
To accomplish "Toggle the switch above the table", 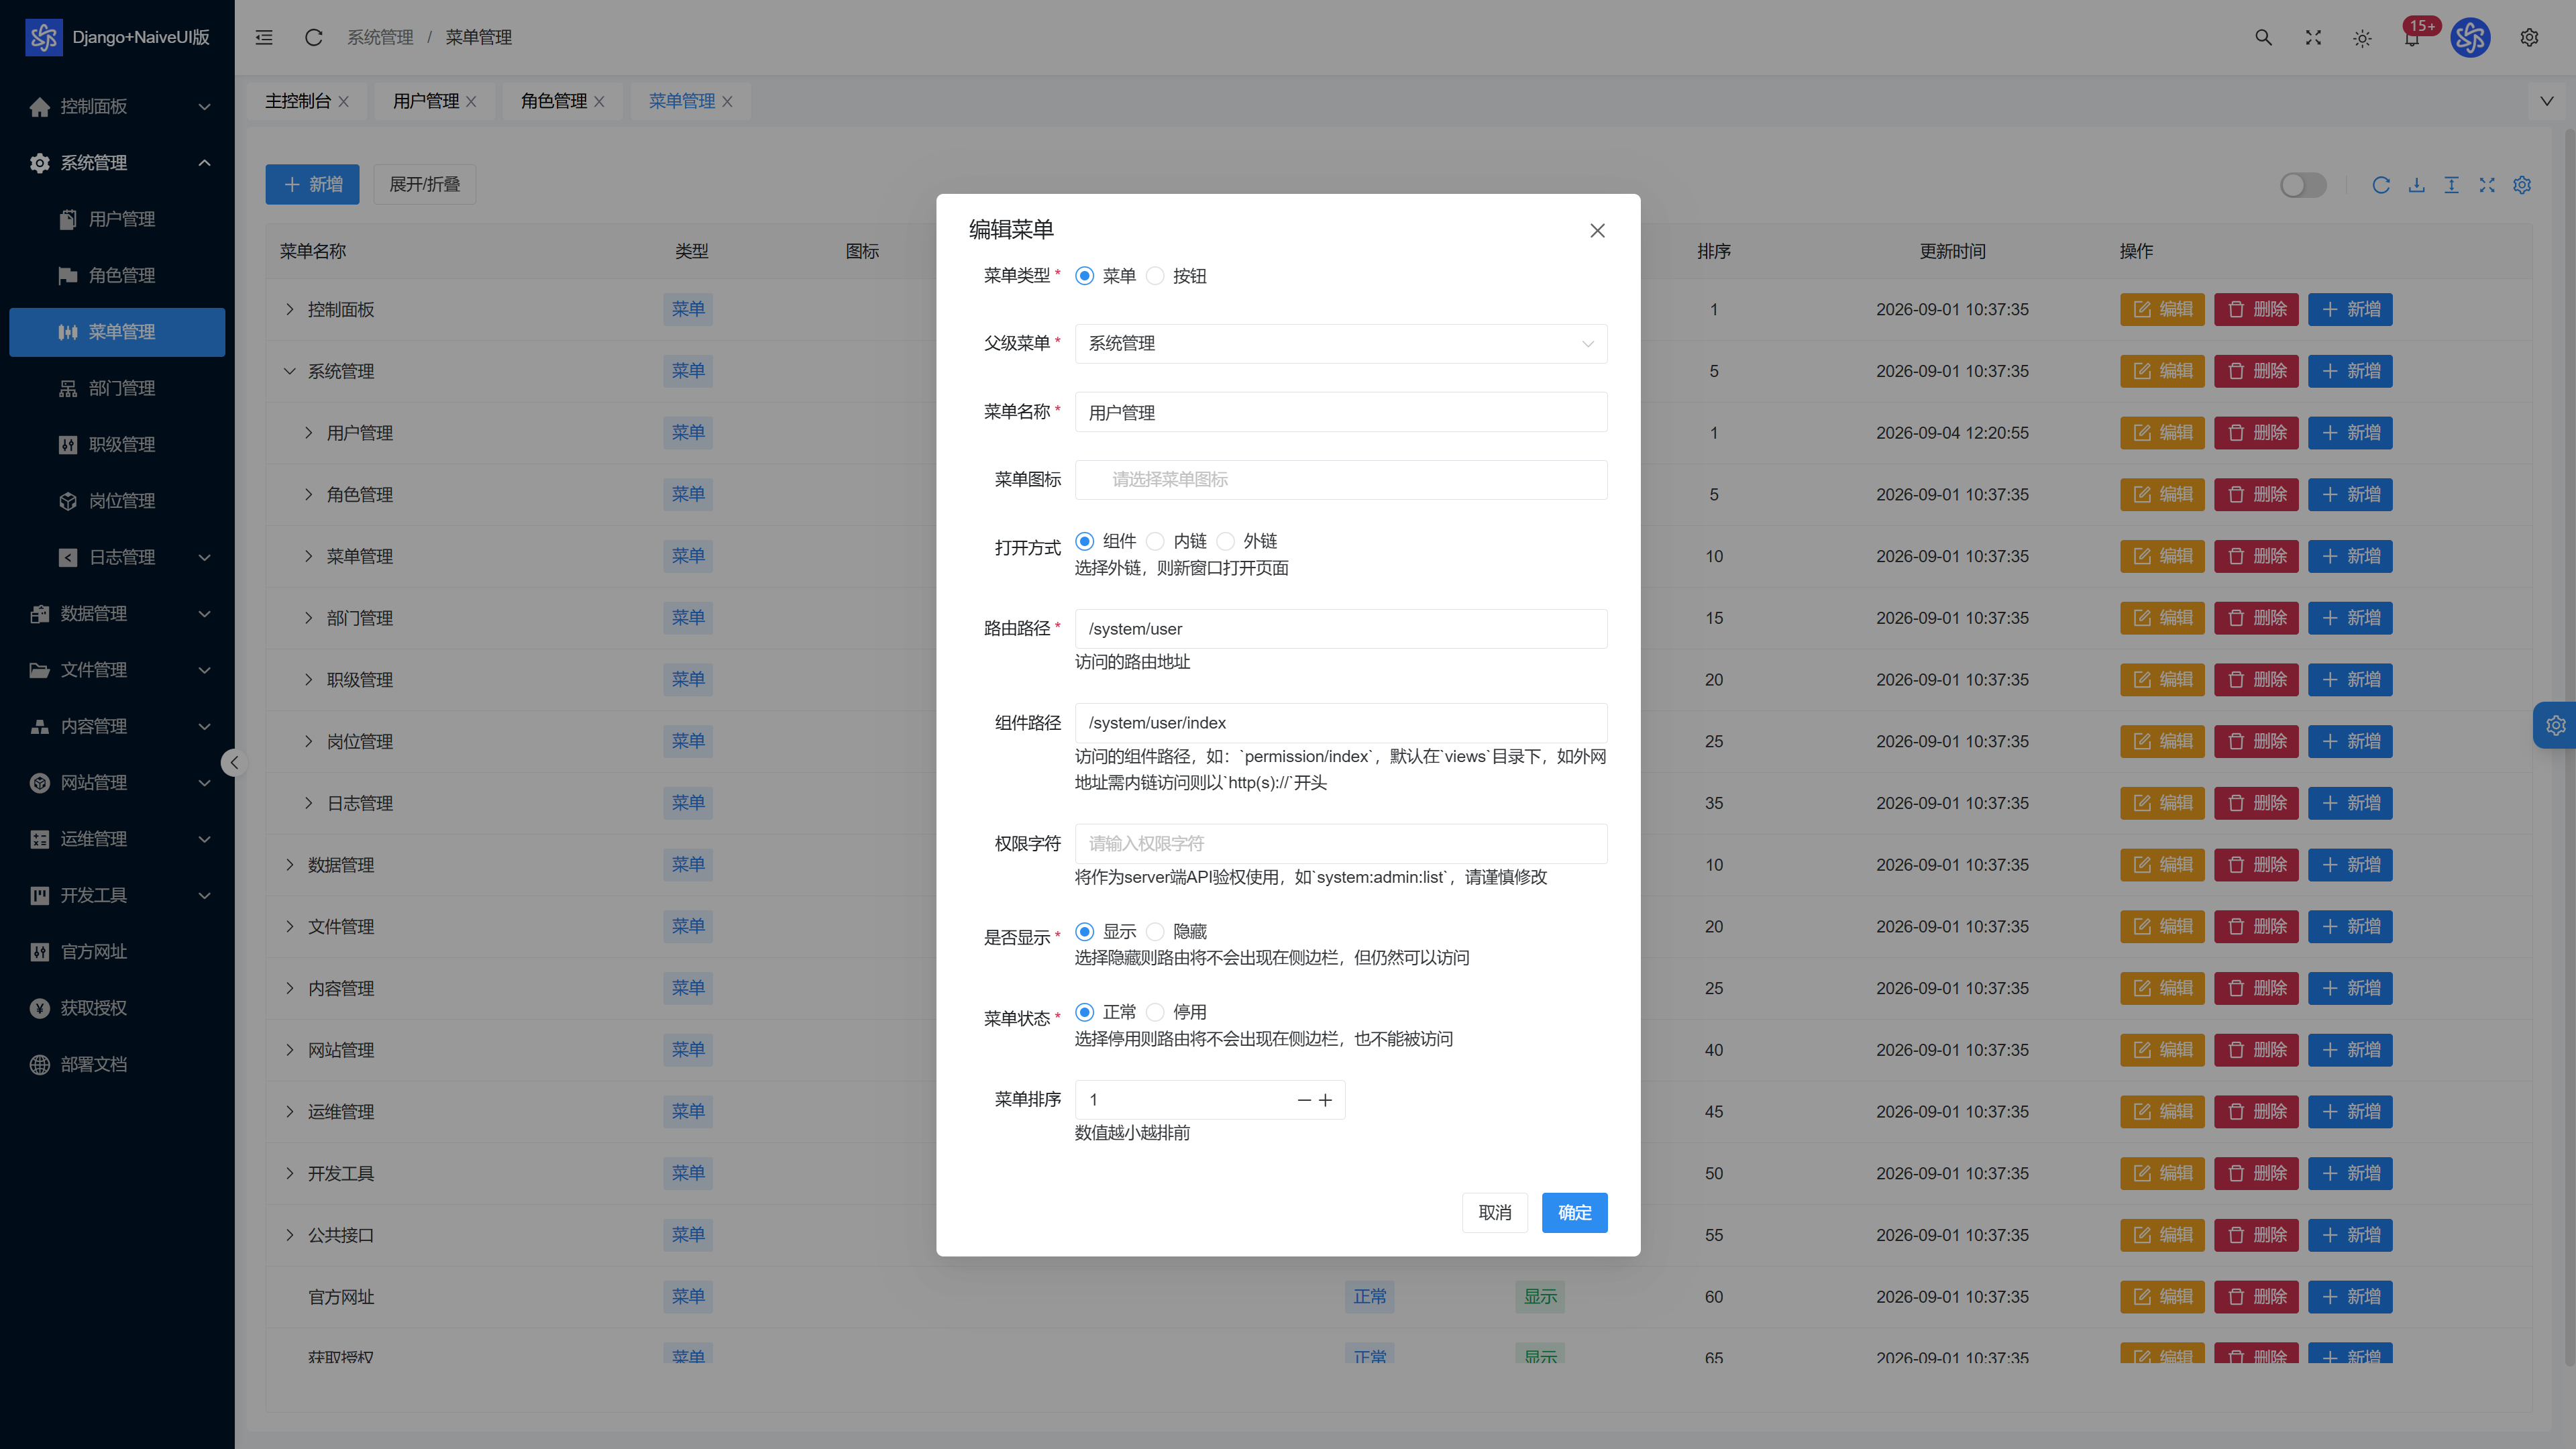I will (2303, 185).
